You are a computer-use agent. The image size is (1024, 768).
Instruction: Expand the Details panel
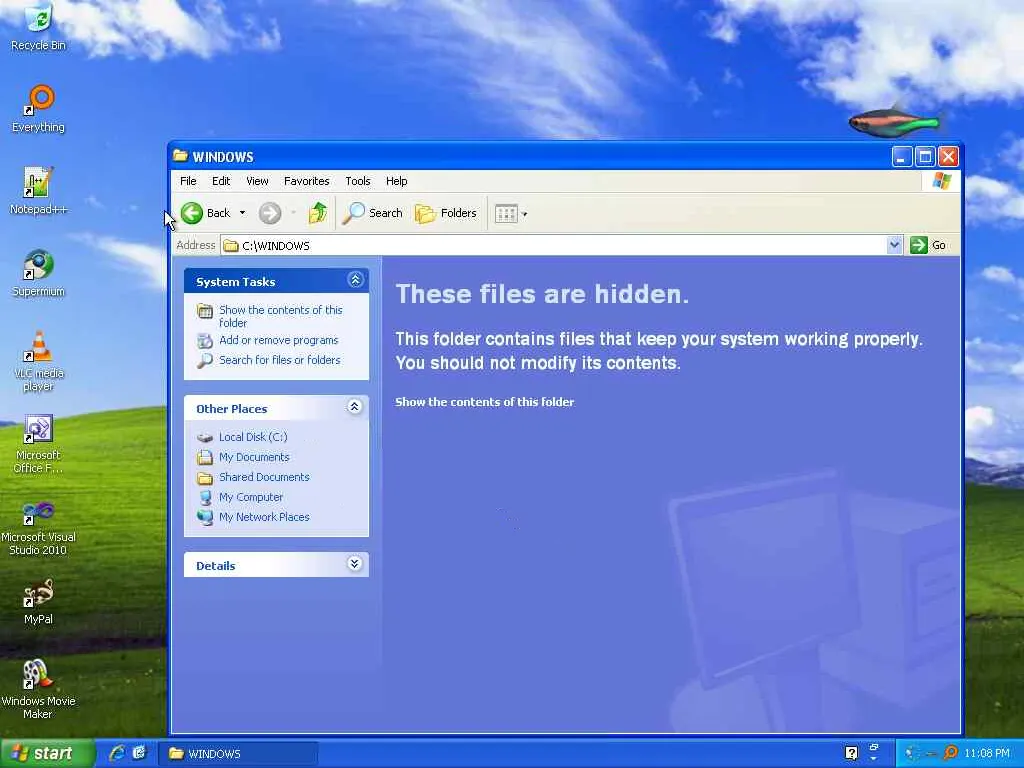tap(355, 564)
